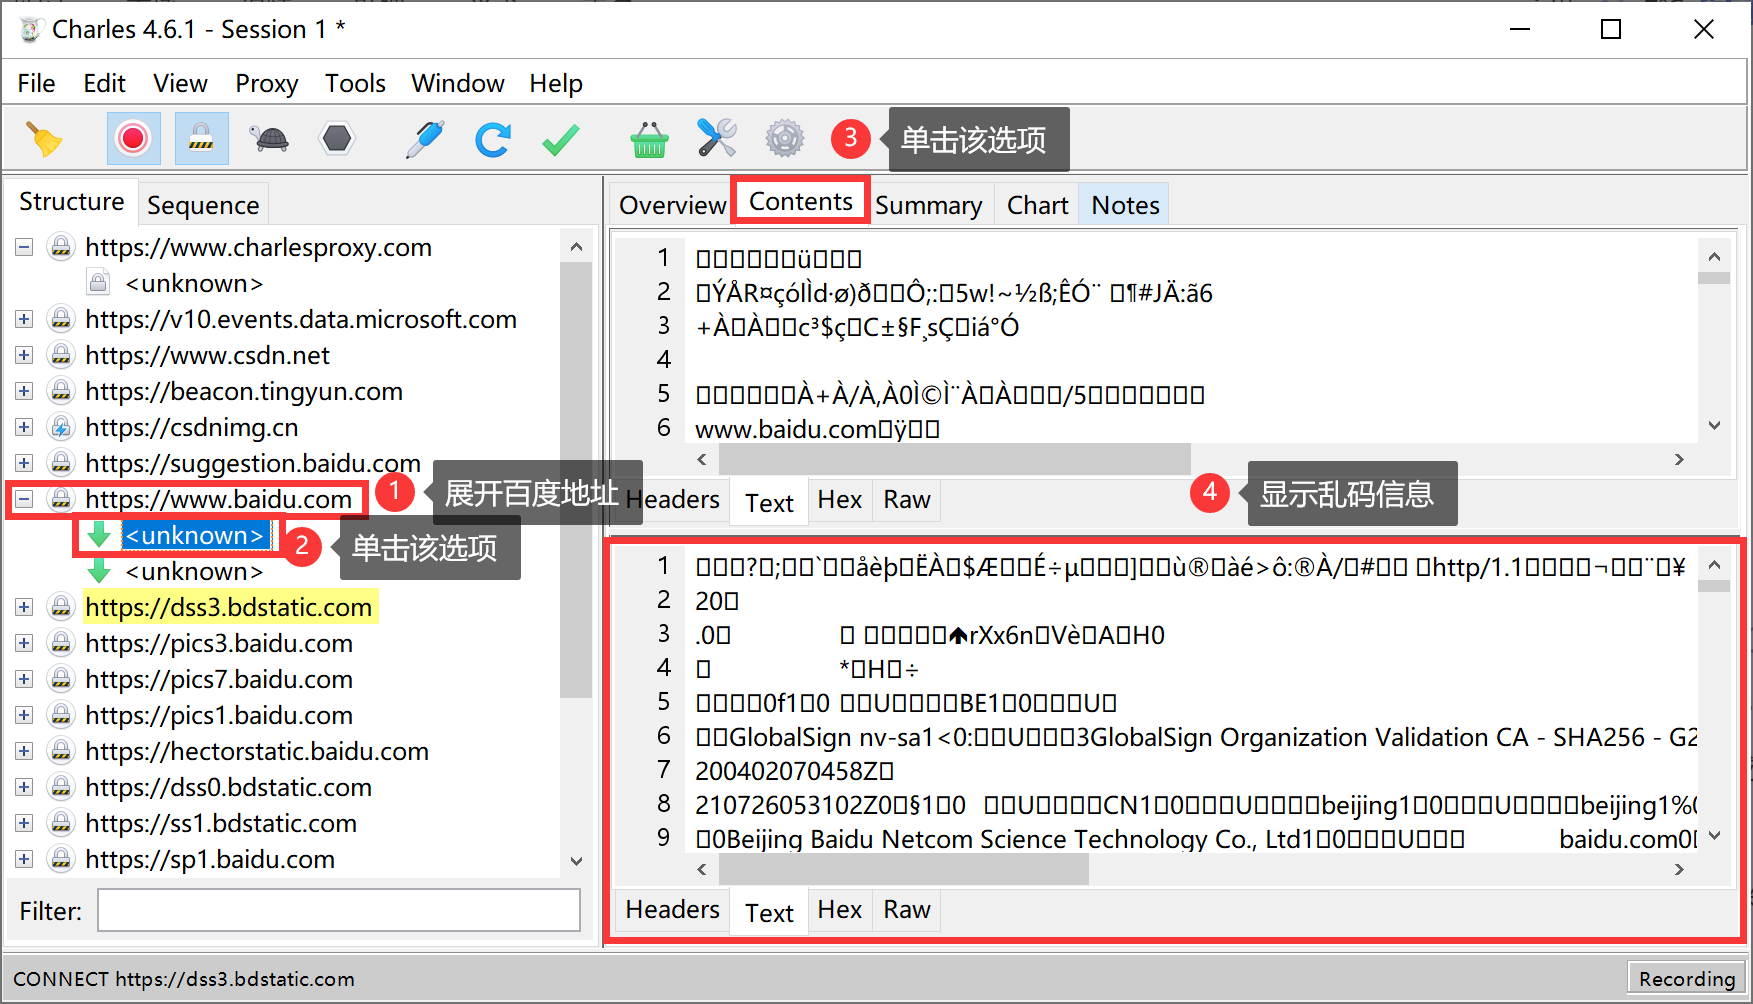Open the Help menu
The width and height of the screenshot is (1753, 1004).
tap(556, 83)
